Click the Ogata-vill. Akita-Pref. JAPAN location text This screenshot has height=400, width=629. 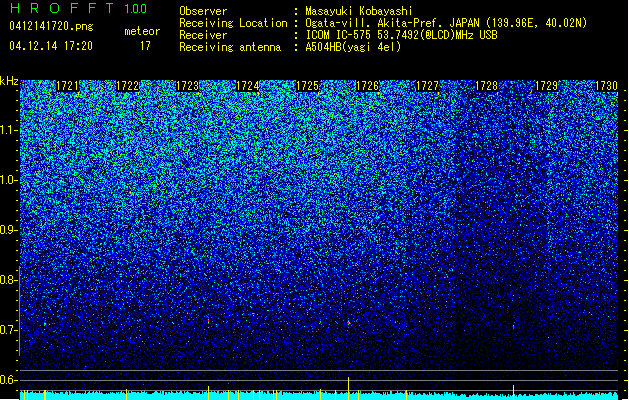[446, 23]
